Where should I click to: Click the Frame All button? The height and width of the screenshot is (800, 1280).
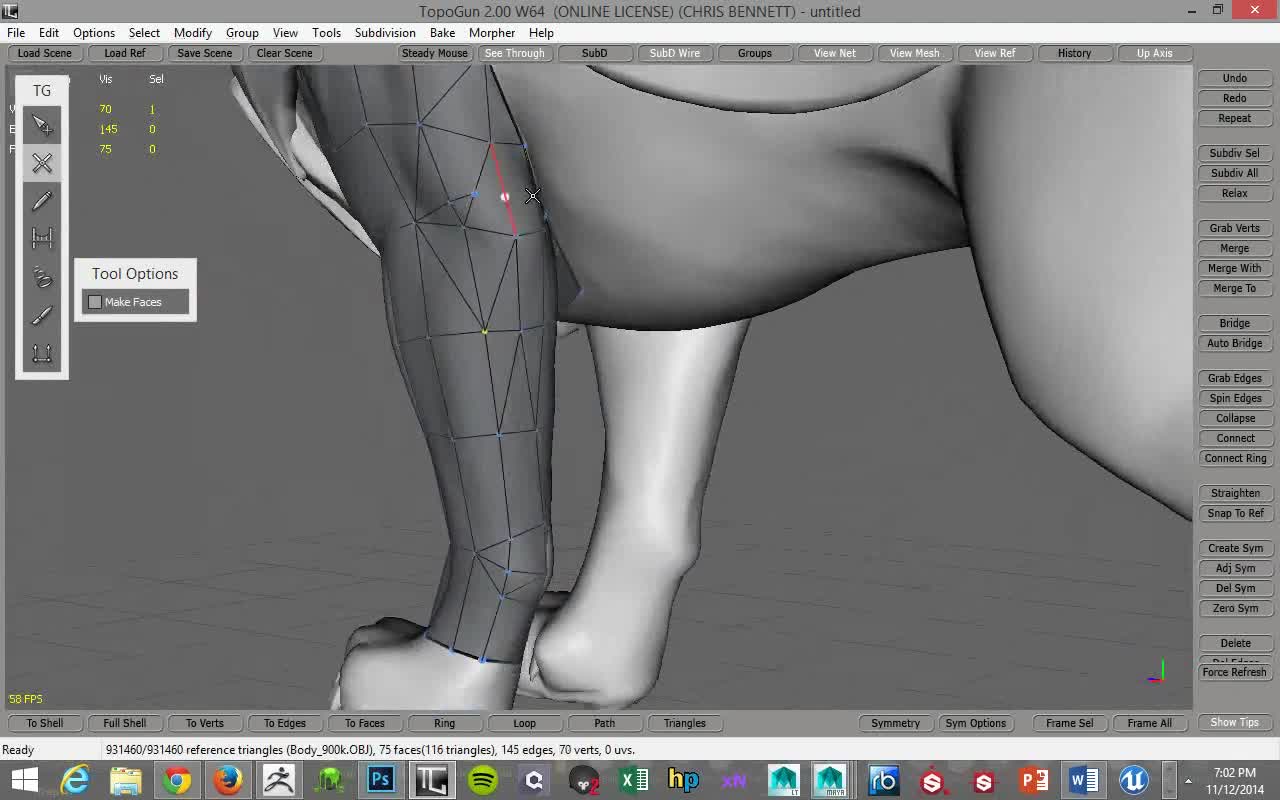(1150, 723)
